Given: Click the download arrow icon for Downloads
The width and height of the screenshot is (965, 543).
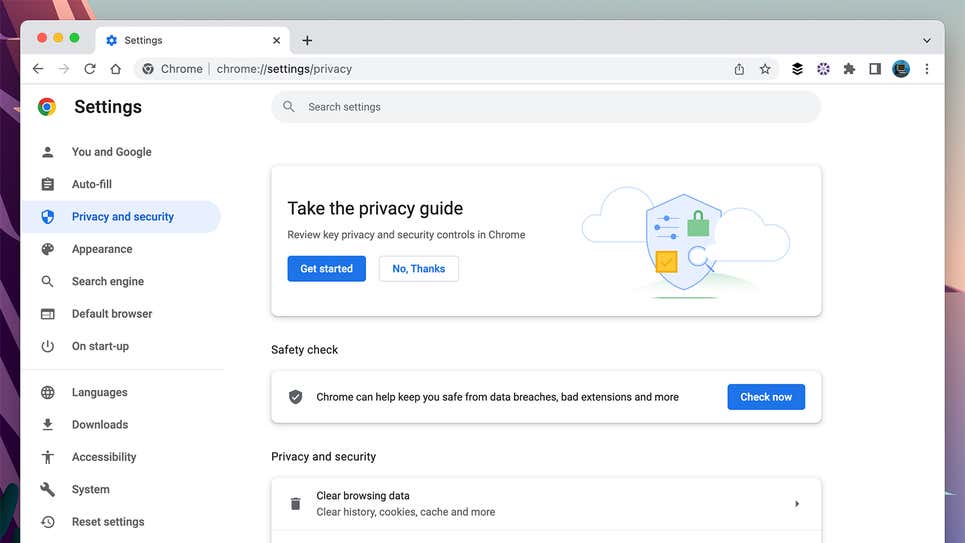Looking at the screenshot, I should pyautogui.click(x=47, y=425).
